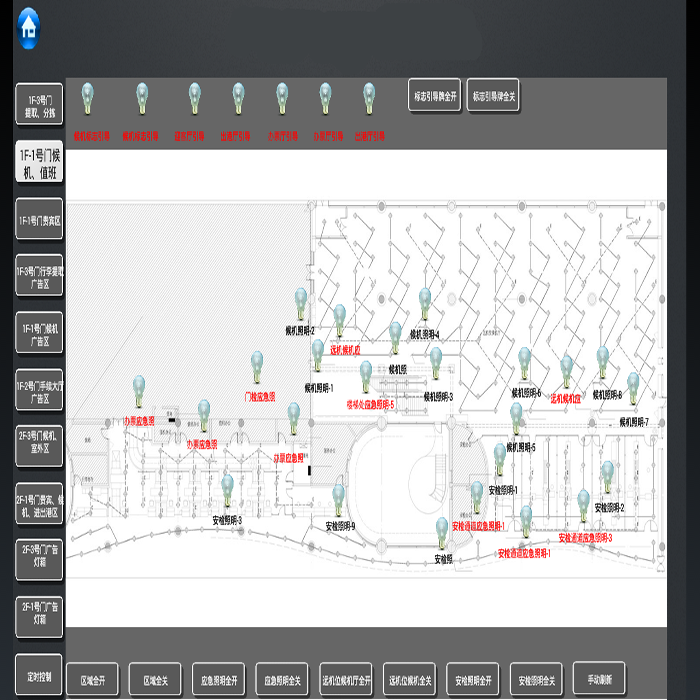Refresh status with 手动刷新 button

tap(599, 679)
